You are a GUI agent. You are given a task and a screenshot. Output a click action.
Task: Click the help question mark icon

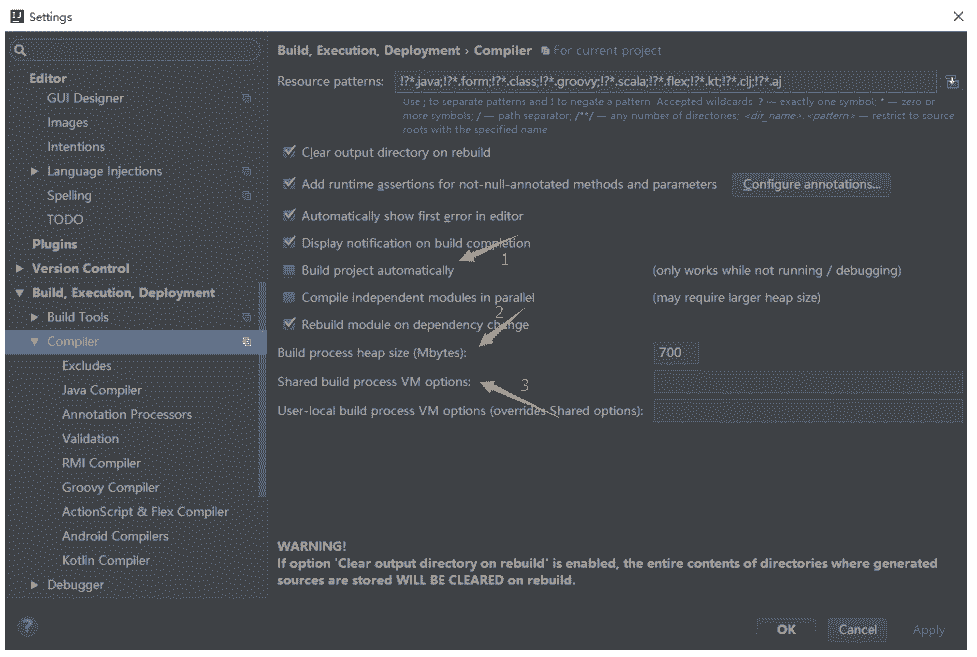click(x=28, y=627)
